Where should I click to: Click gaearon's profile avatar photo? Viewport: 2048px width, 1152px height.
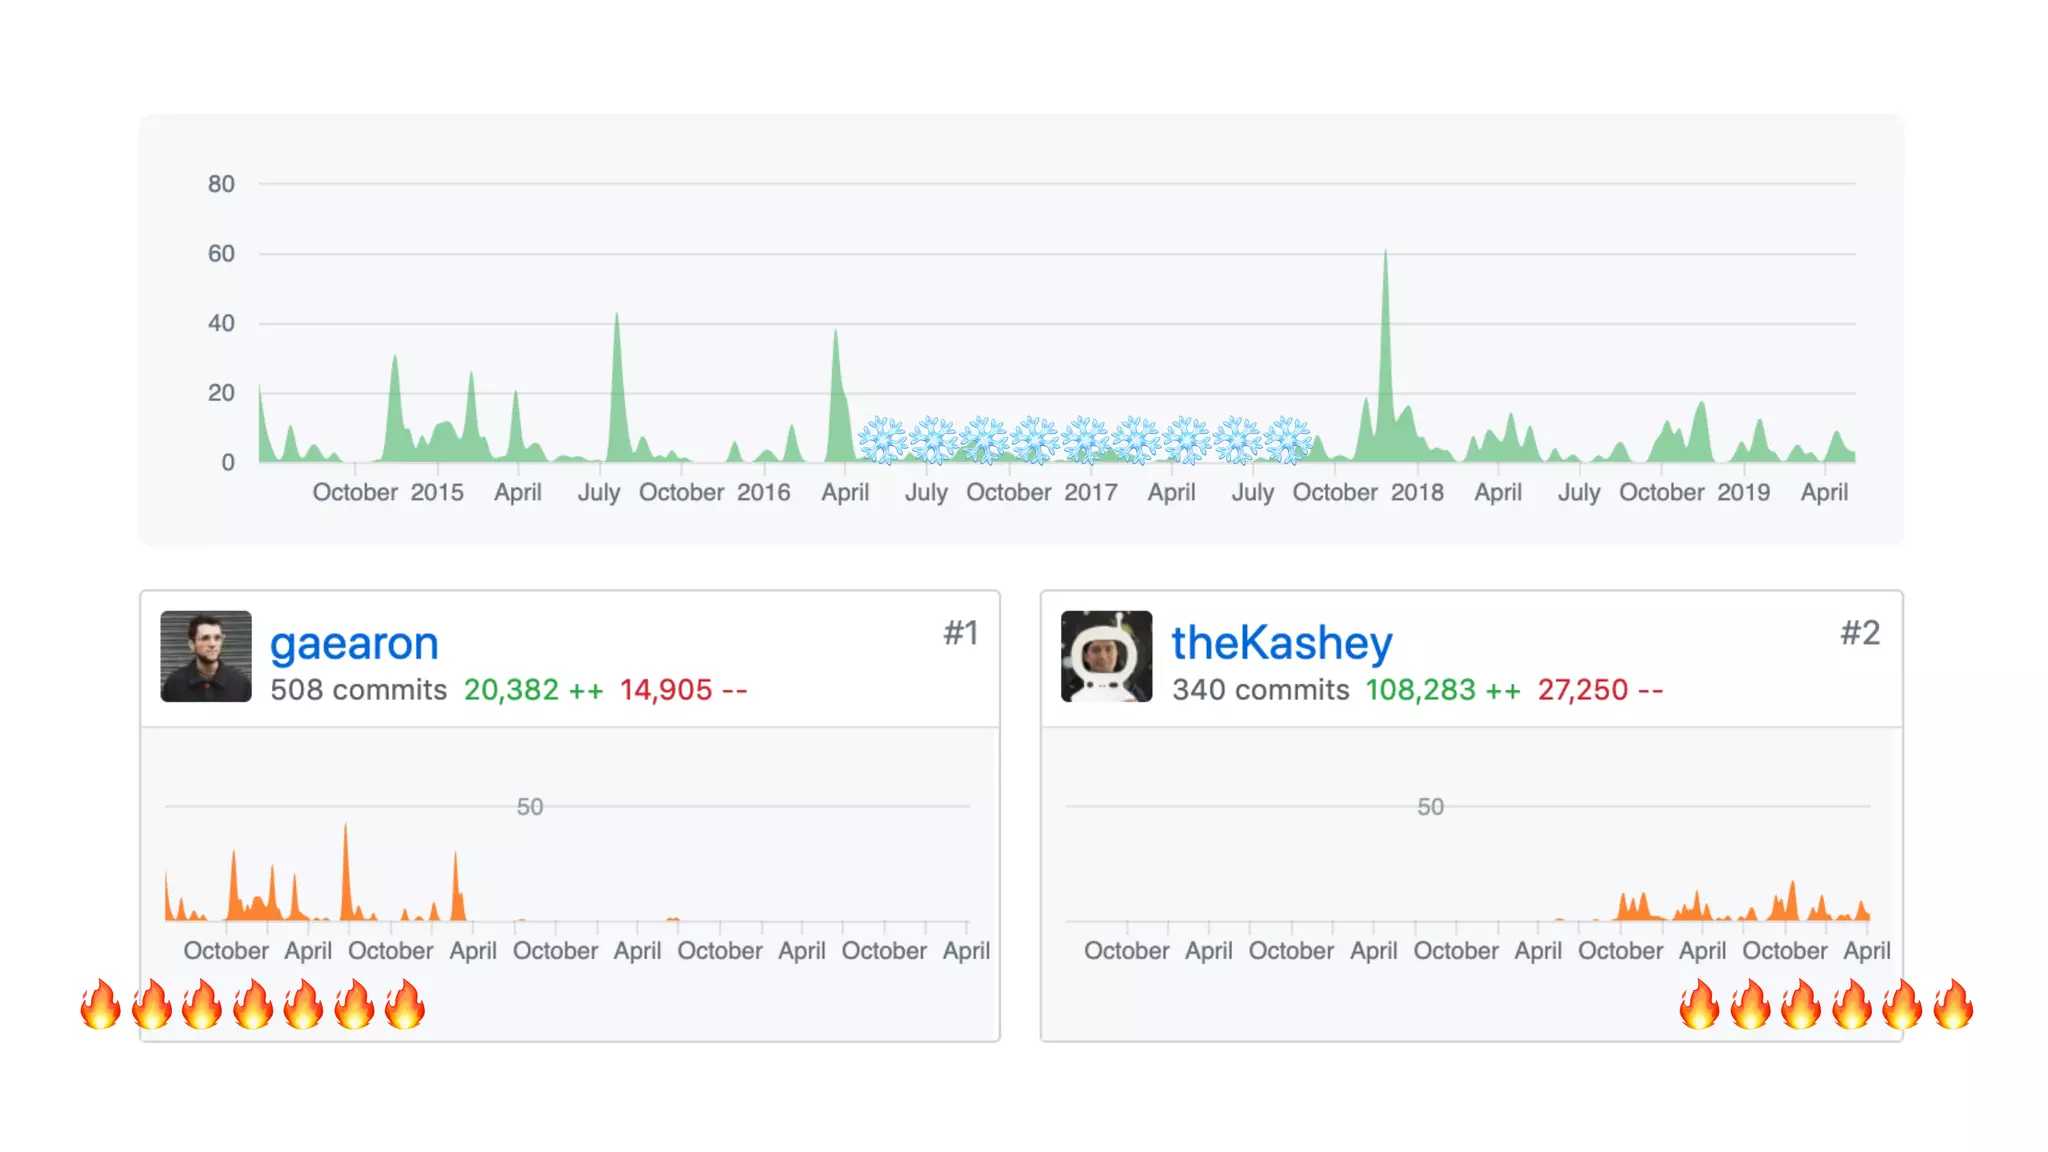206,656
